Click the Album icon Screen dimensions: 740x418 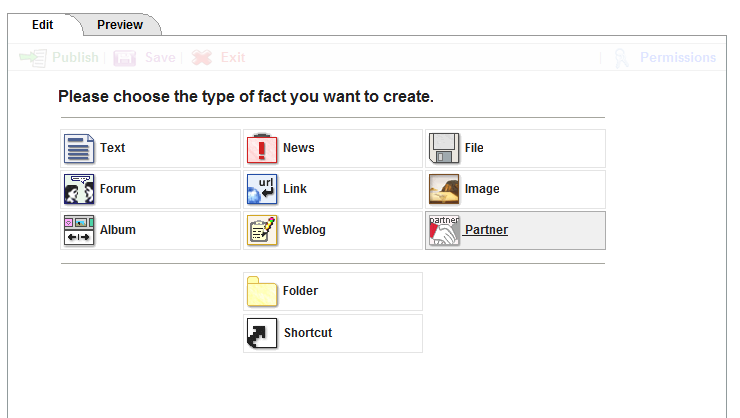click(78, 230)
